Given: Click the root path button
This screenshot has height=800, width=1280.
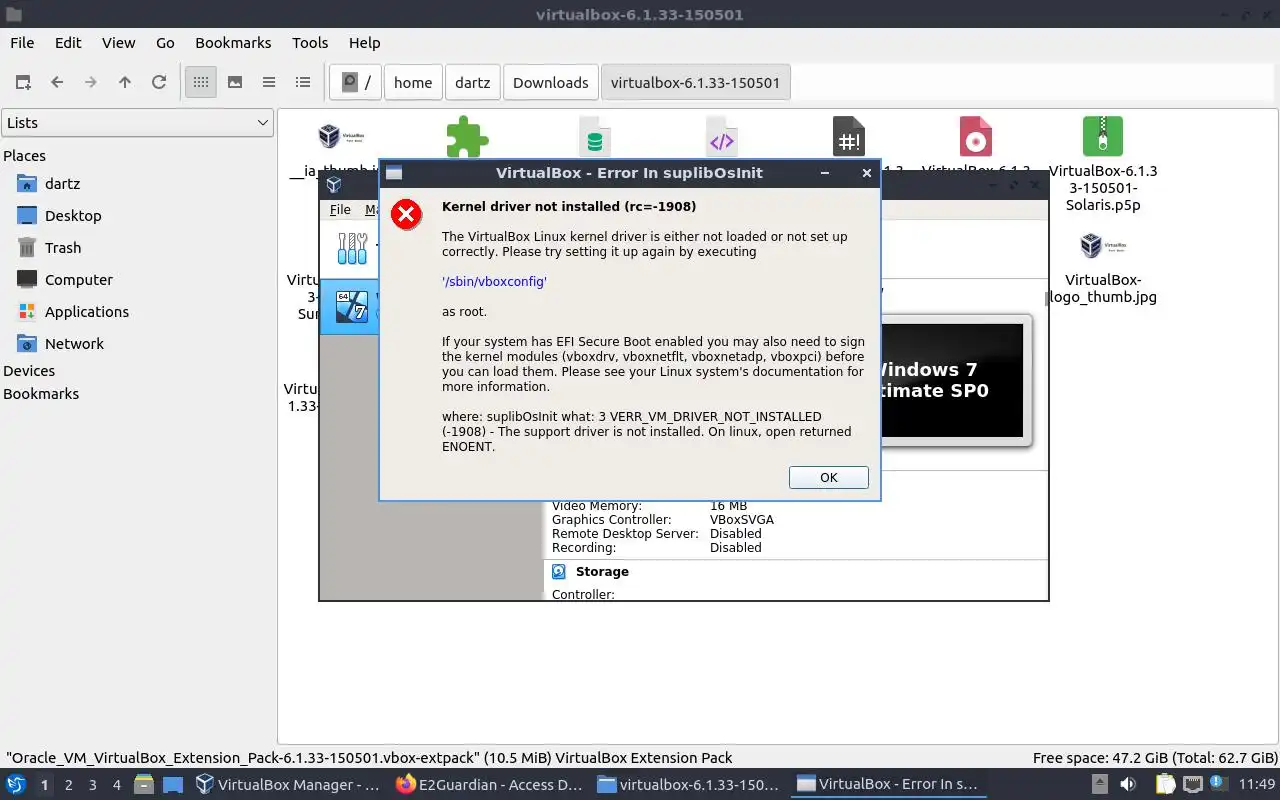Looking at the screenshot, I should point(356,83).
